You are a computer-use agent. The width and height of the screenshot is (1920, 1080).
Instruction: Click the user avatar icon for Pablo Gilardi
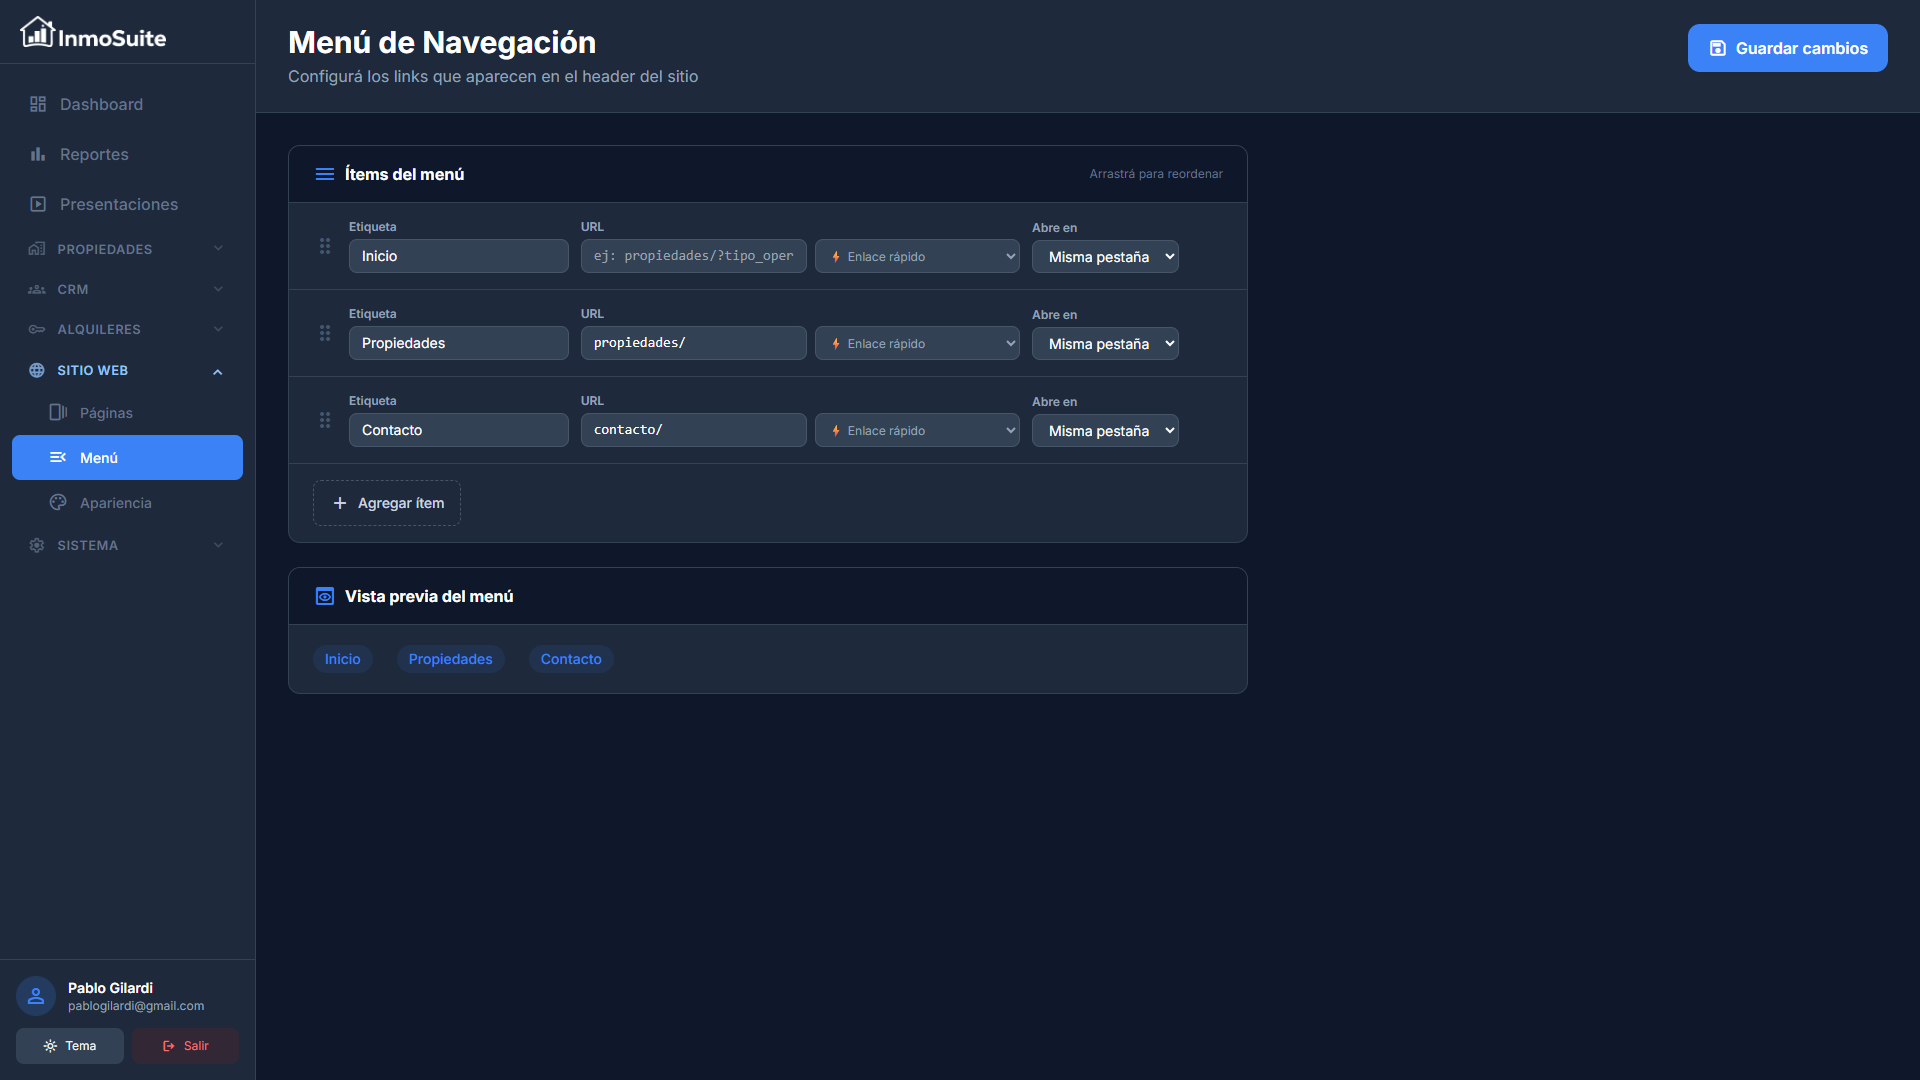pyautogui.click(x=36, y=996)
